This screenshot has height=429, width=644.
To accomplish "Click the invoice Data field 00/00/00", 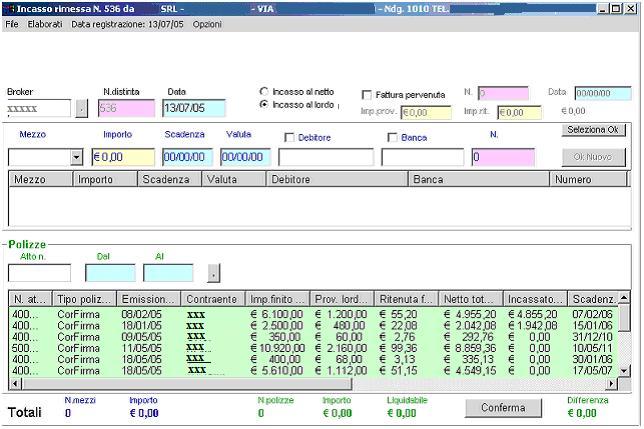I will 603,93.
